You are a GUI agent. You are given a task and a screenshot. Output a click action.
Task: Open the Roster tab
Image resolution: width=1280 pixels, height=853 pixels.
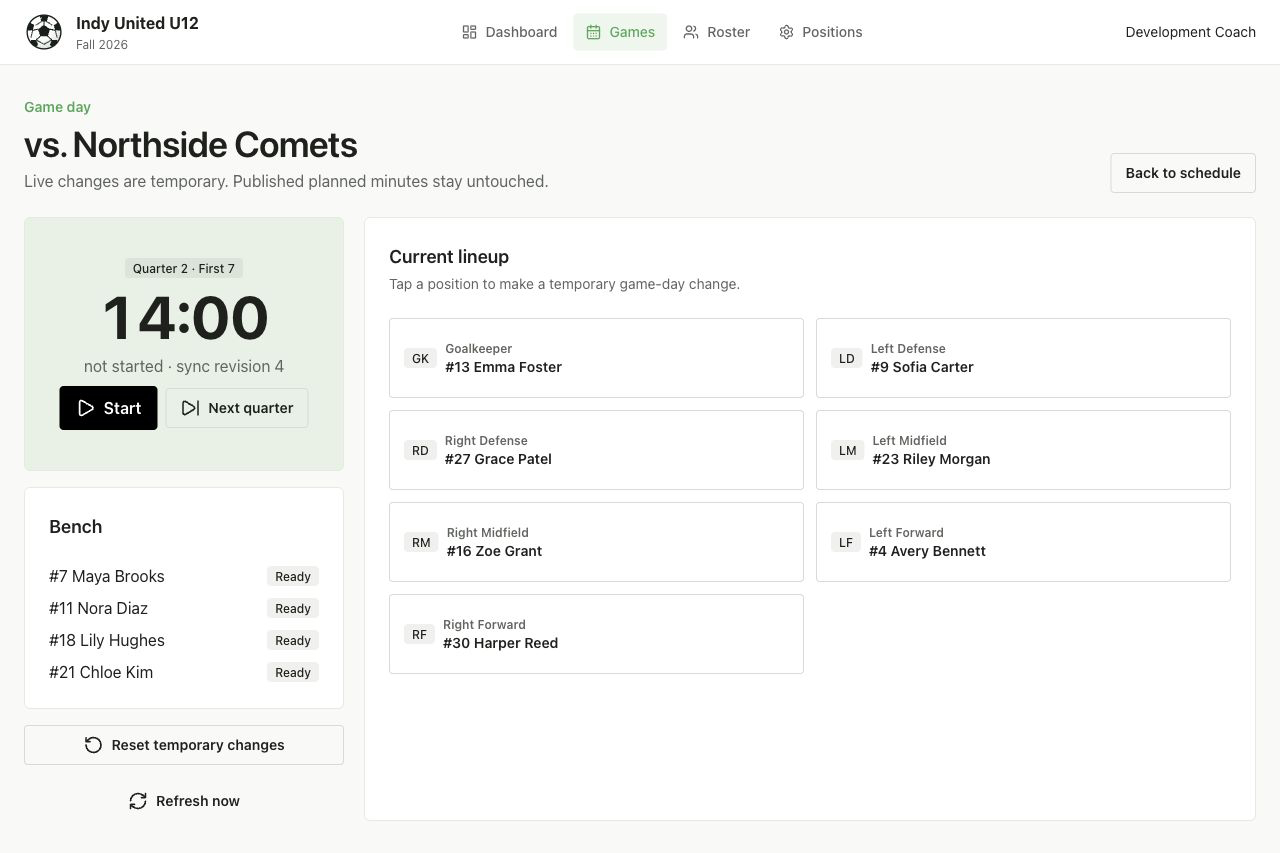coord(716,32)
